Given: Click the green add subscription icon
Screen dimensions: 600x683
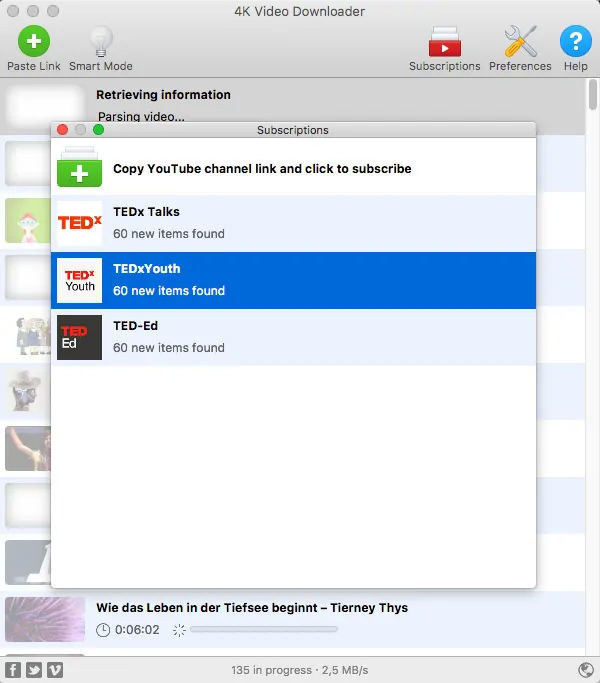Looking at the screenshot, I should 79,167.
